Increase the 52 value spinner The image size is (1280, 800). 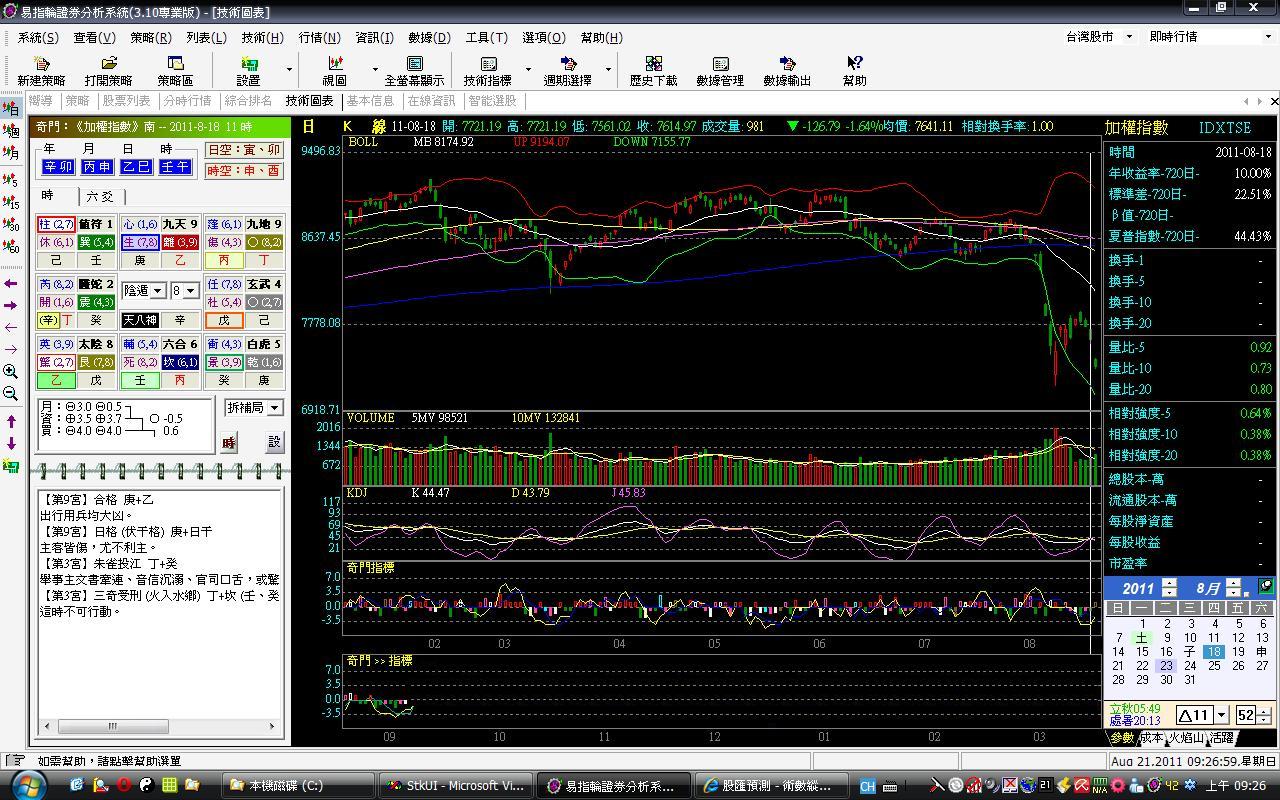click(1265, 711)
